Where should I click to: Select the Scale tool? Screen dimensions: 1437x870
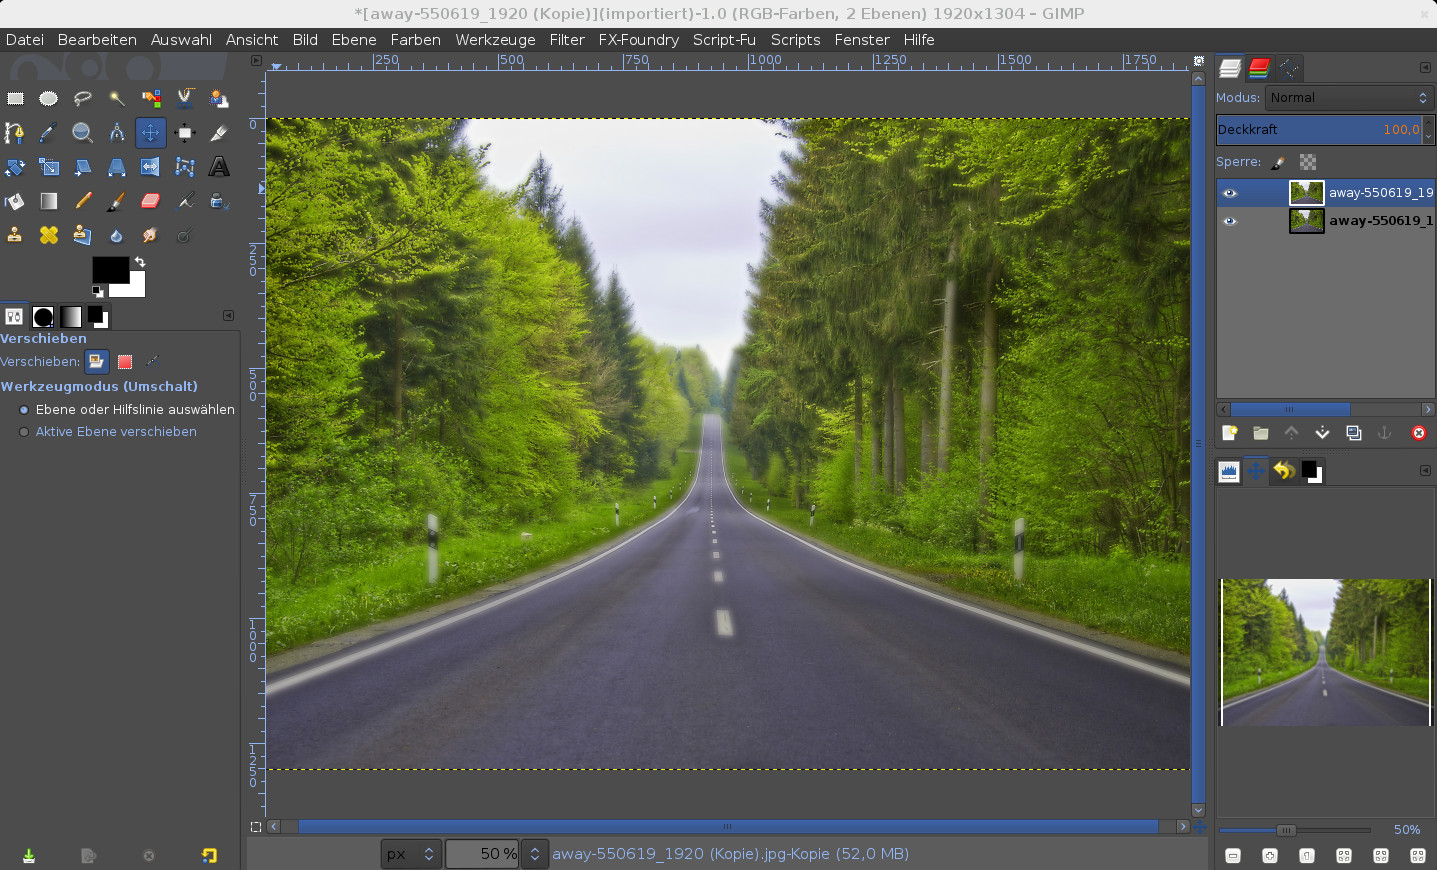49,167
